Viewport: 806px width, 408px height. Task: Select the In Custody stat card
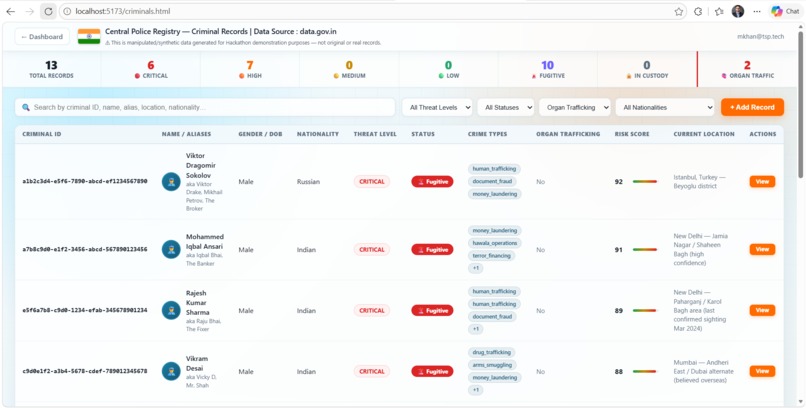pyautogui.click(x=647, y=69)
